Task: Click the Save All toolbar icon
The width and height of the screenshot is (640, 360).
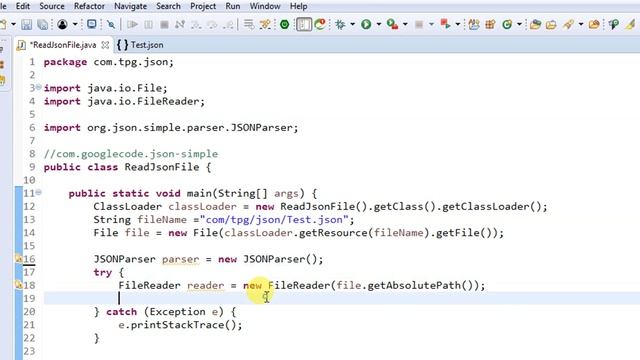Action: click(42, 24)
